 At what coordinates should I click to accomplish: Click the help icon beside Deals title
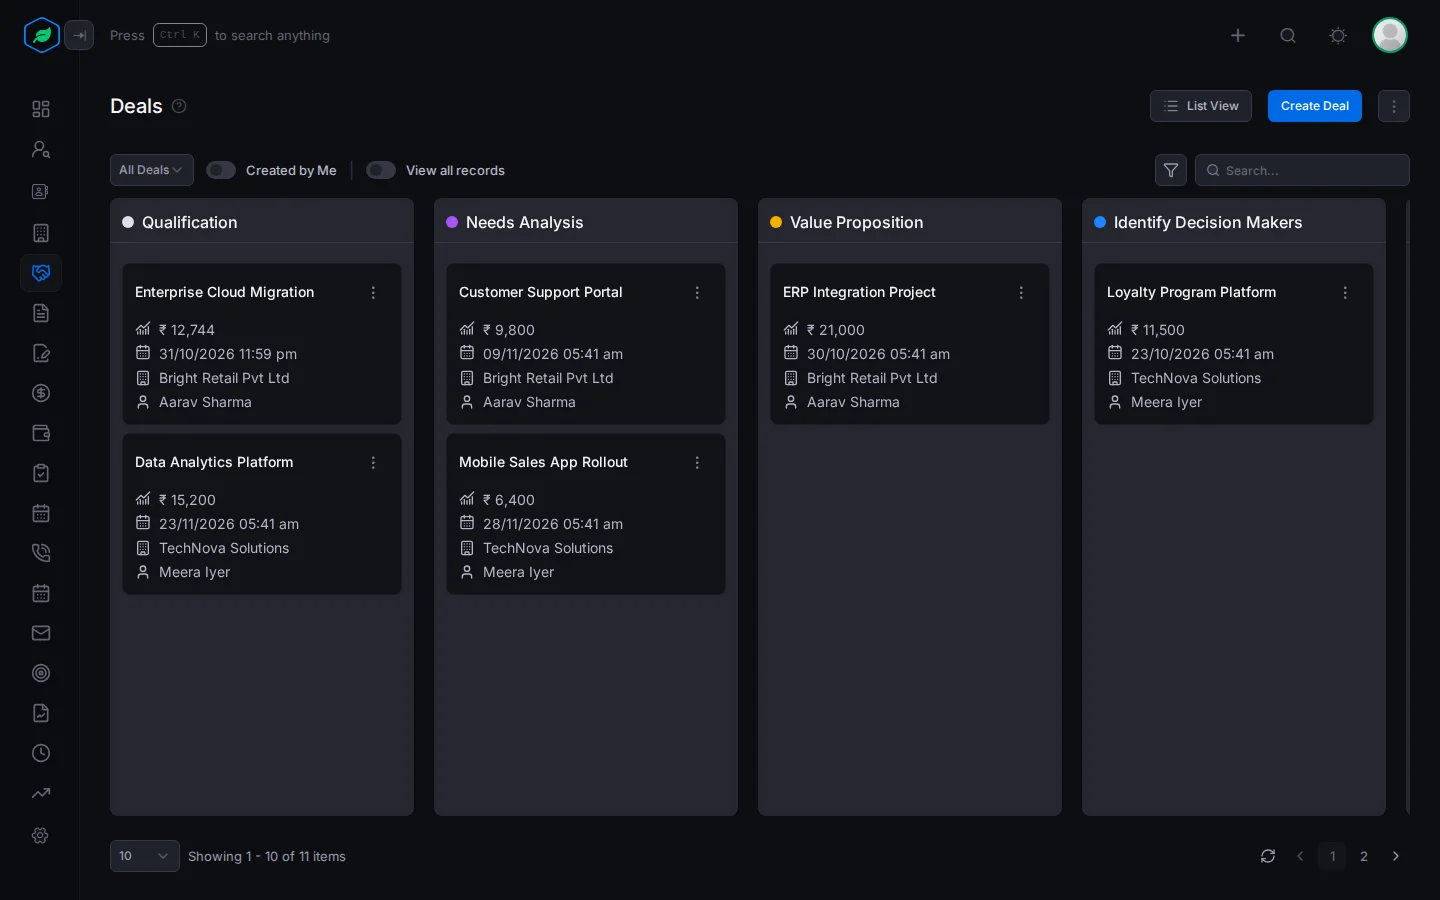(x=179, y=106)
